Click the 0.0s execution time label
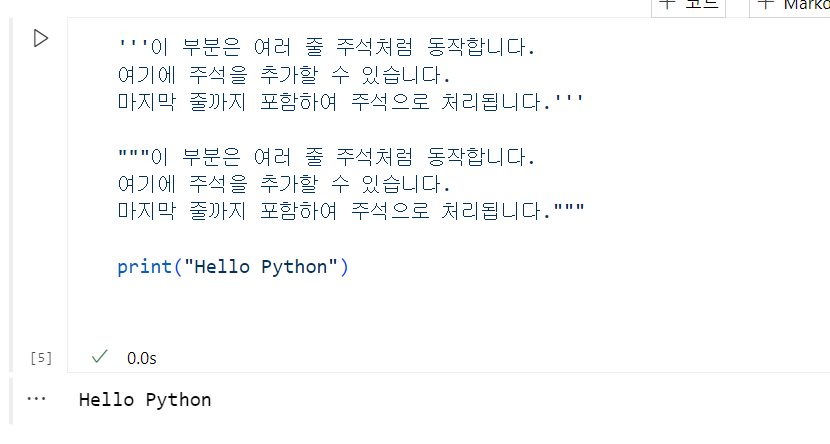 tap(141, 358)
